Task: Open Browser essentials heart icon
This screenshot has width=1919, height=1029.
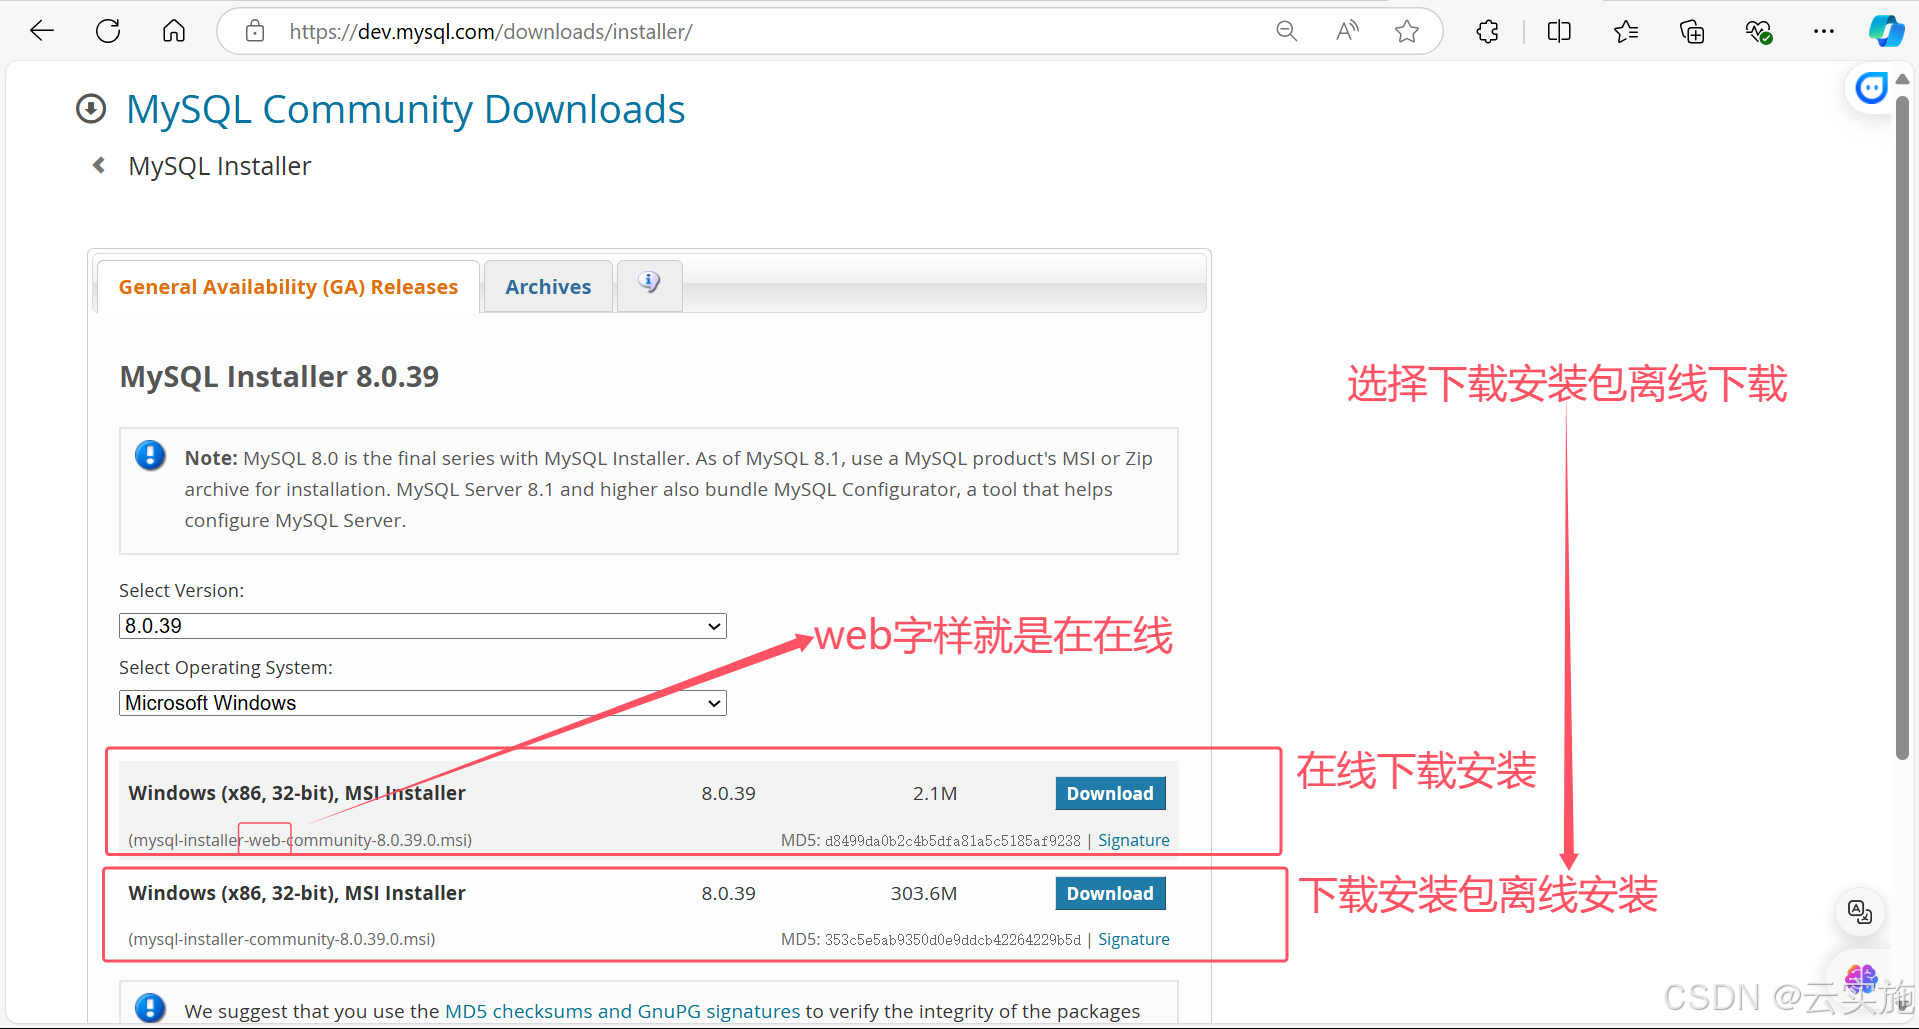Action: (x=1759, y=31)
